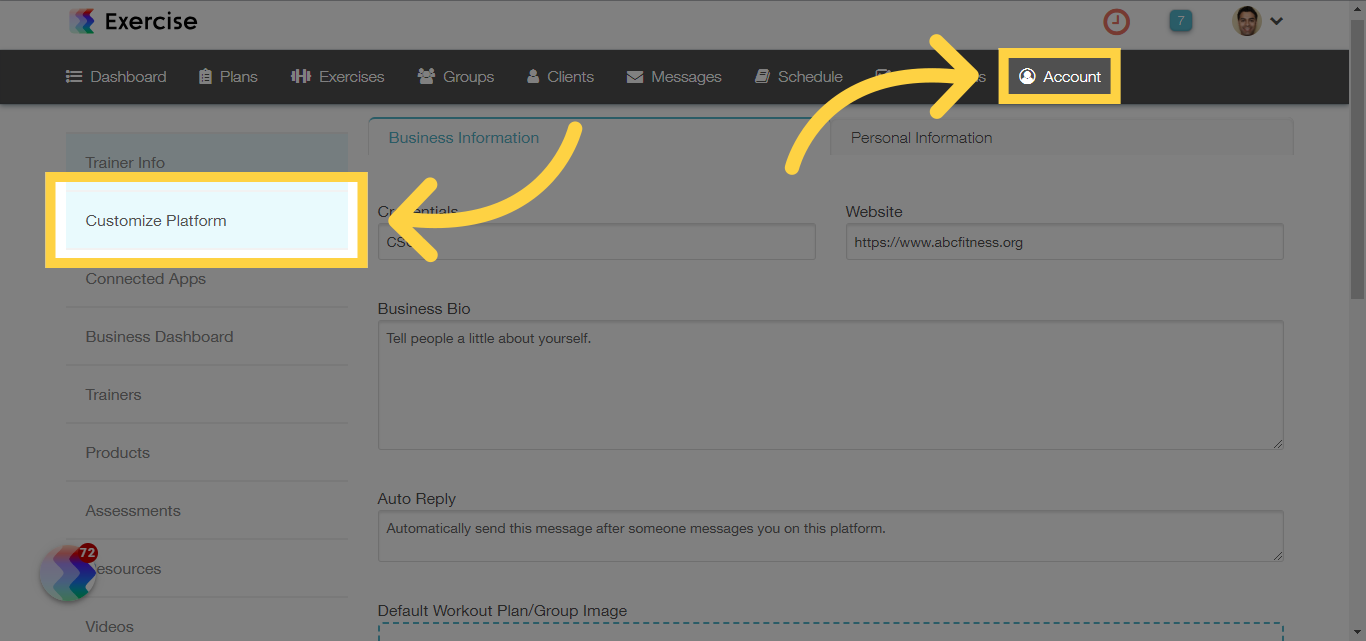Open the Business Dashboard settings
The width and height of the screenshot is (1366, 641).
[x=158, y=336]
